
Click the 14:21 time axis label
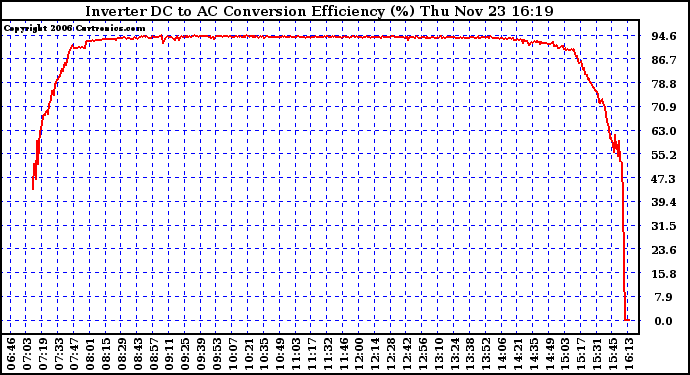518,354
